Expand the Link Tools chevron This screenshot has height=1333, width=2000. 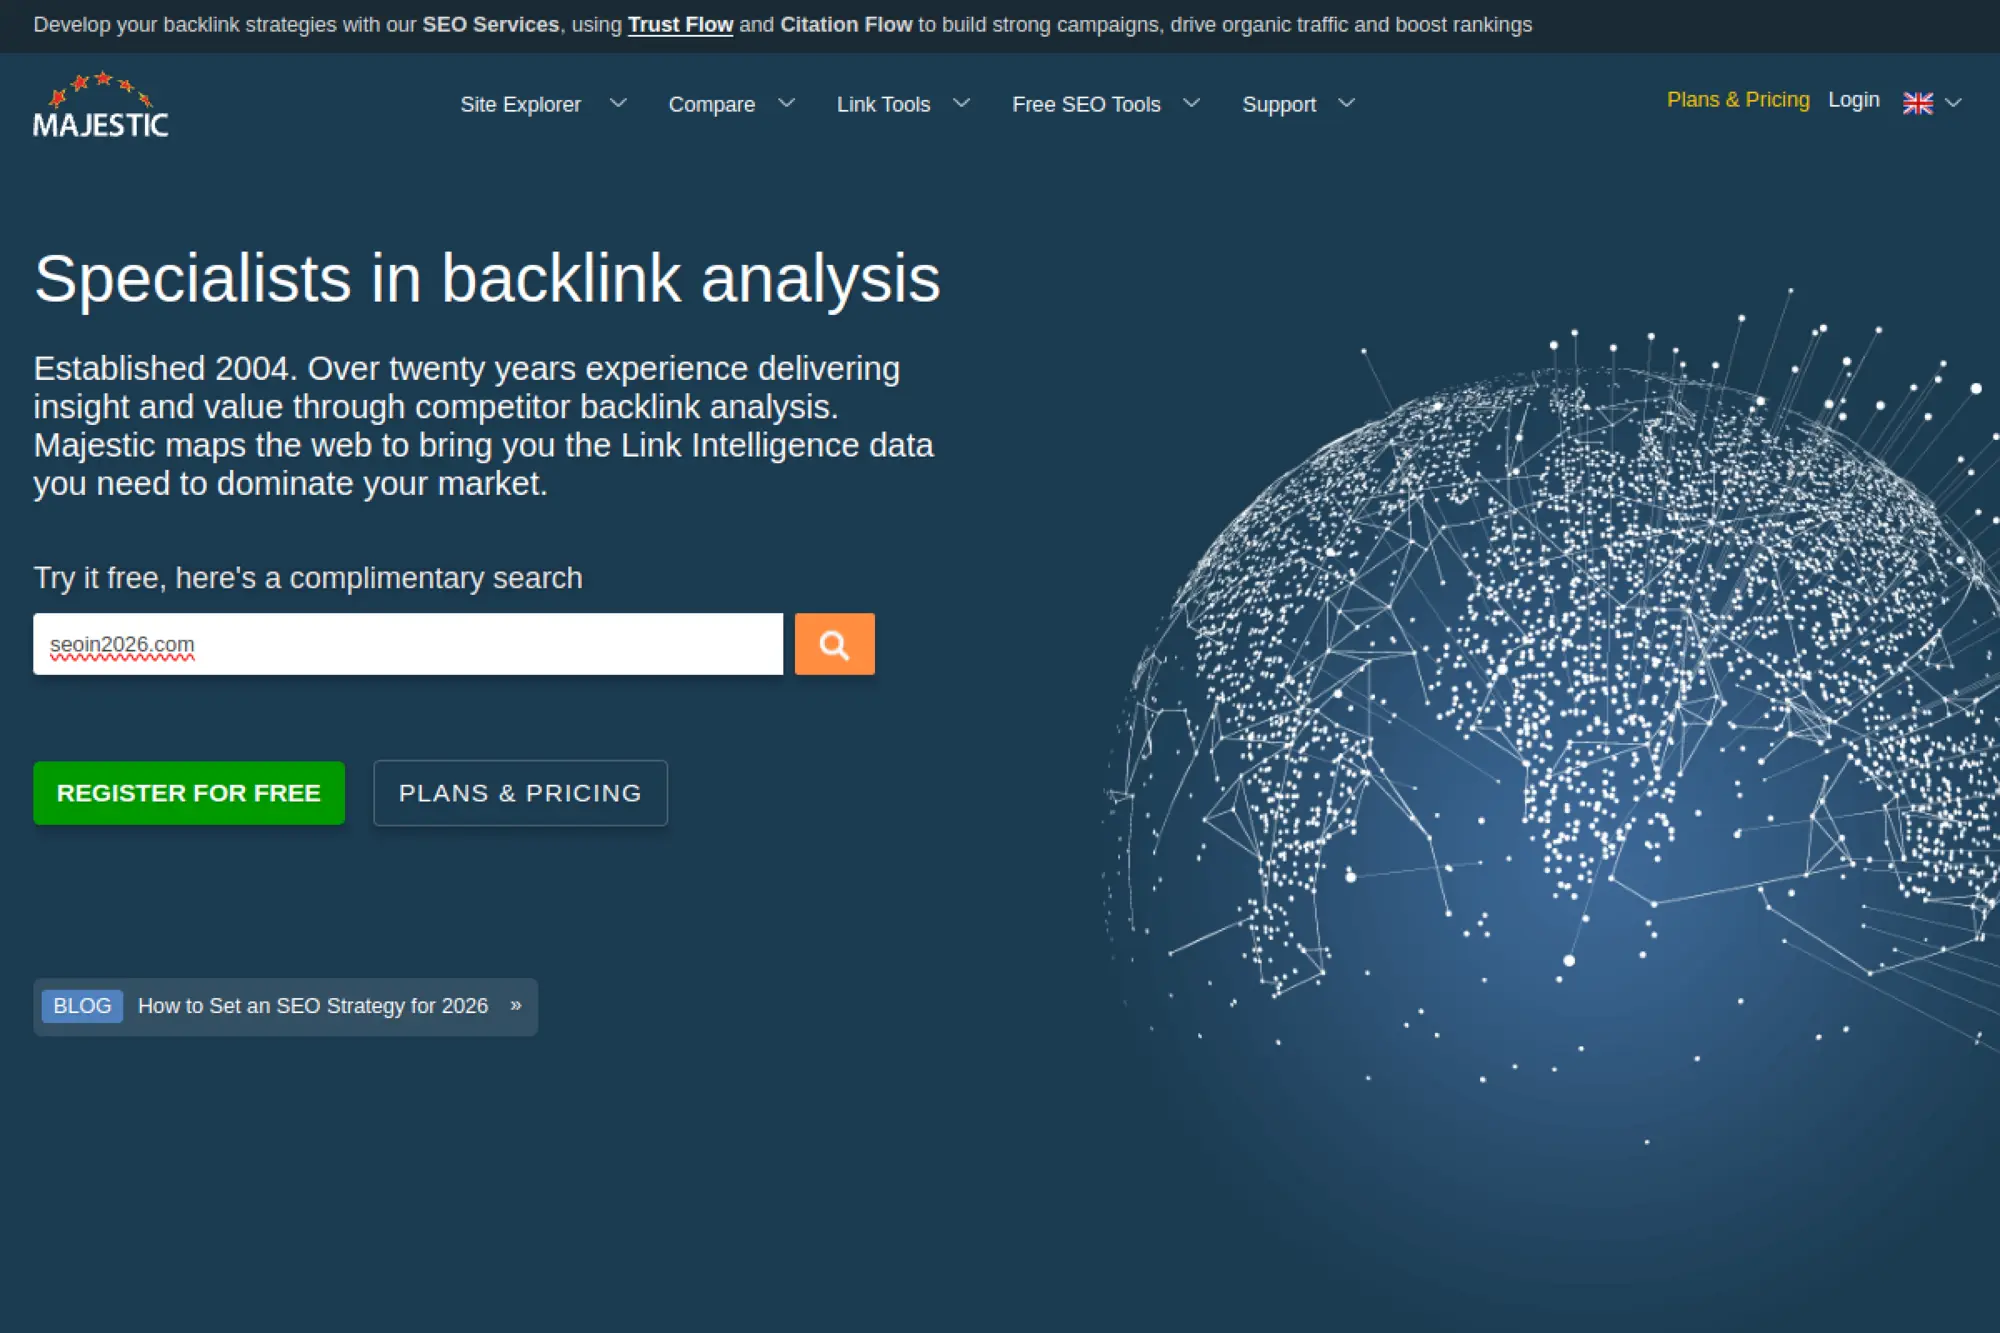tap(961, 103)
